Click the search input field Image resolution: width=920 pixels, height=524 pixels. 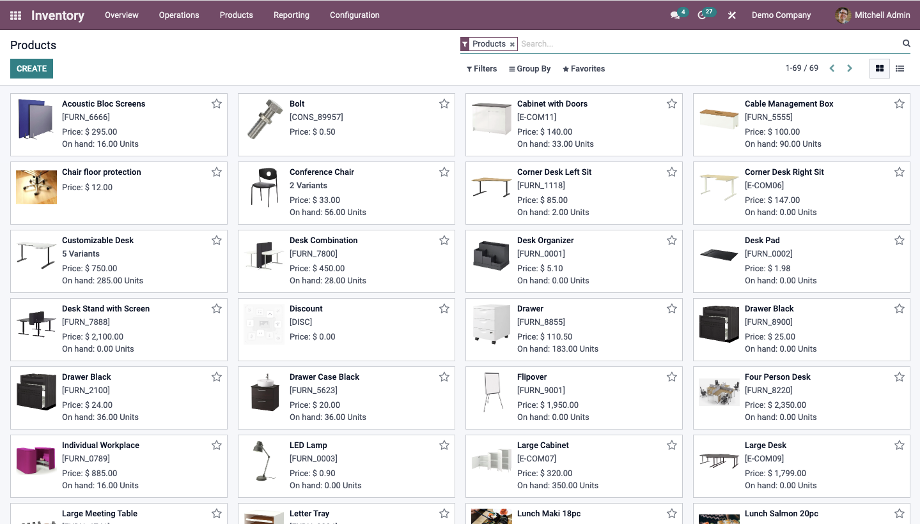709,44
